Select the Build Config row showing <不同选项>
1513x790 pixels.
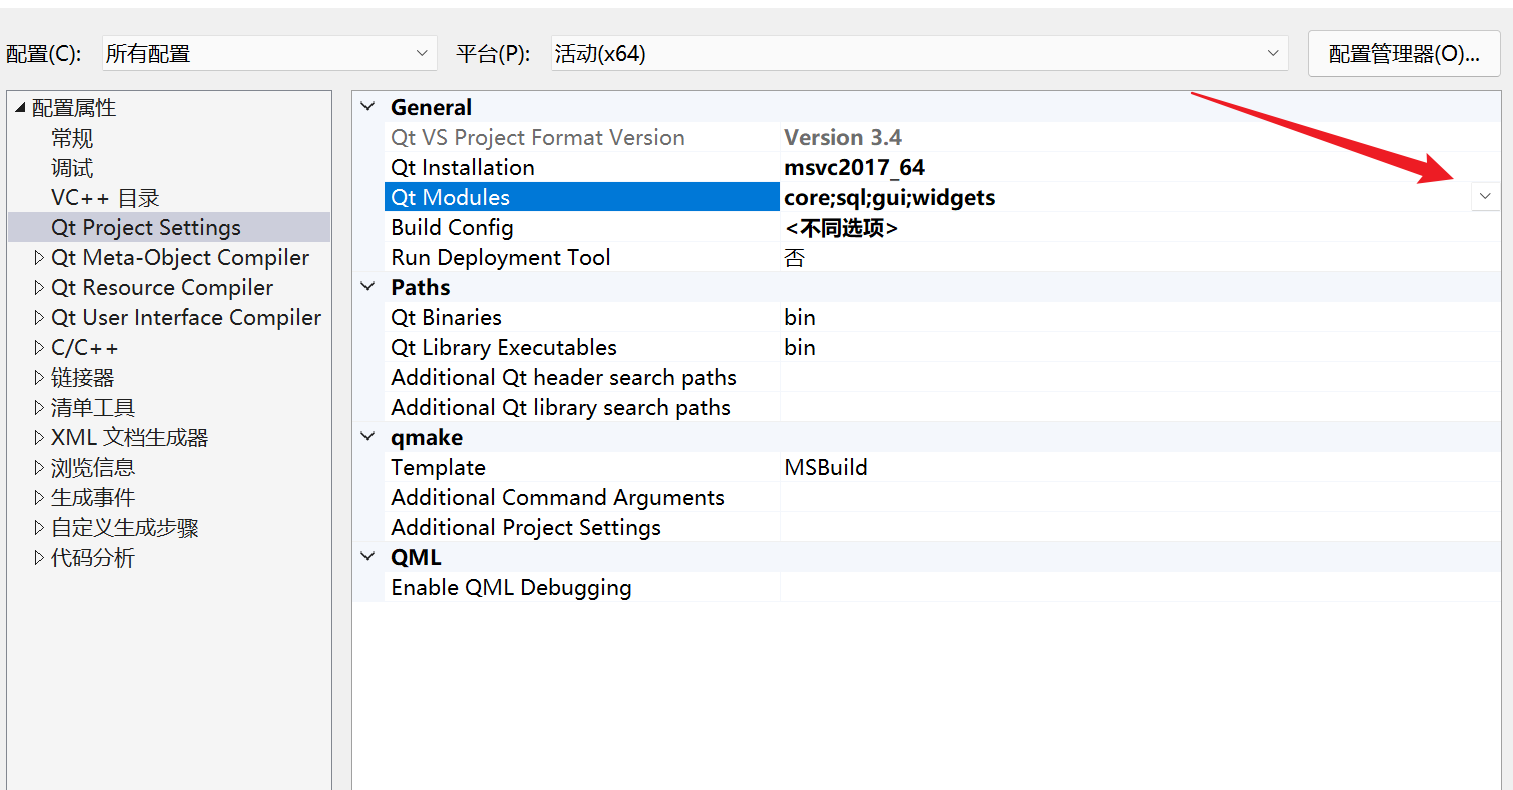[842, 227]
